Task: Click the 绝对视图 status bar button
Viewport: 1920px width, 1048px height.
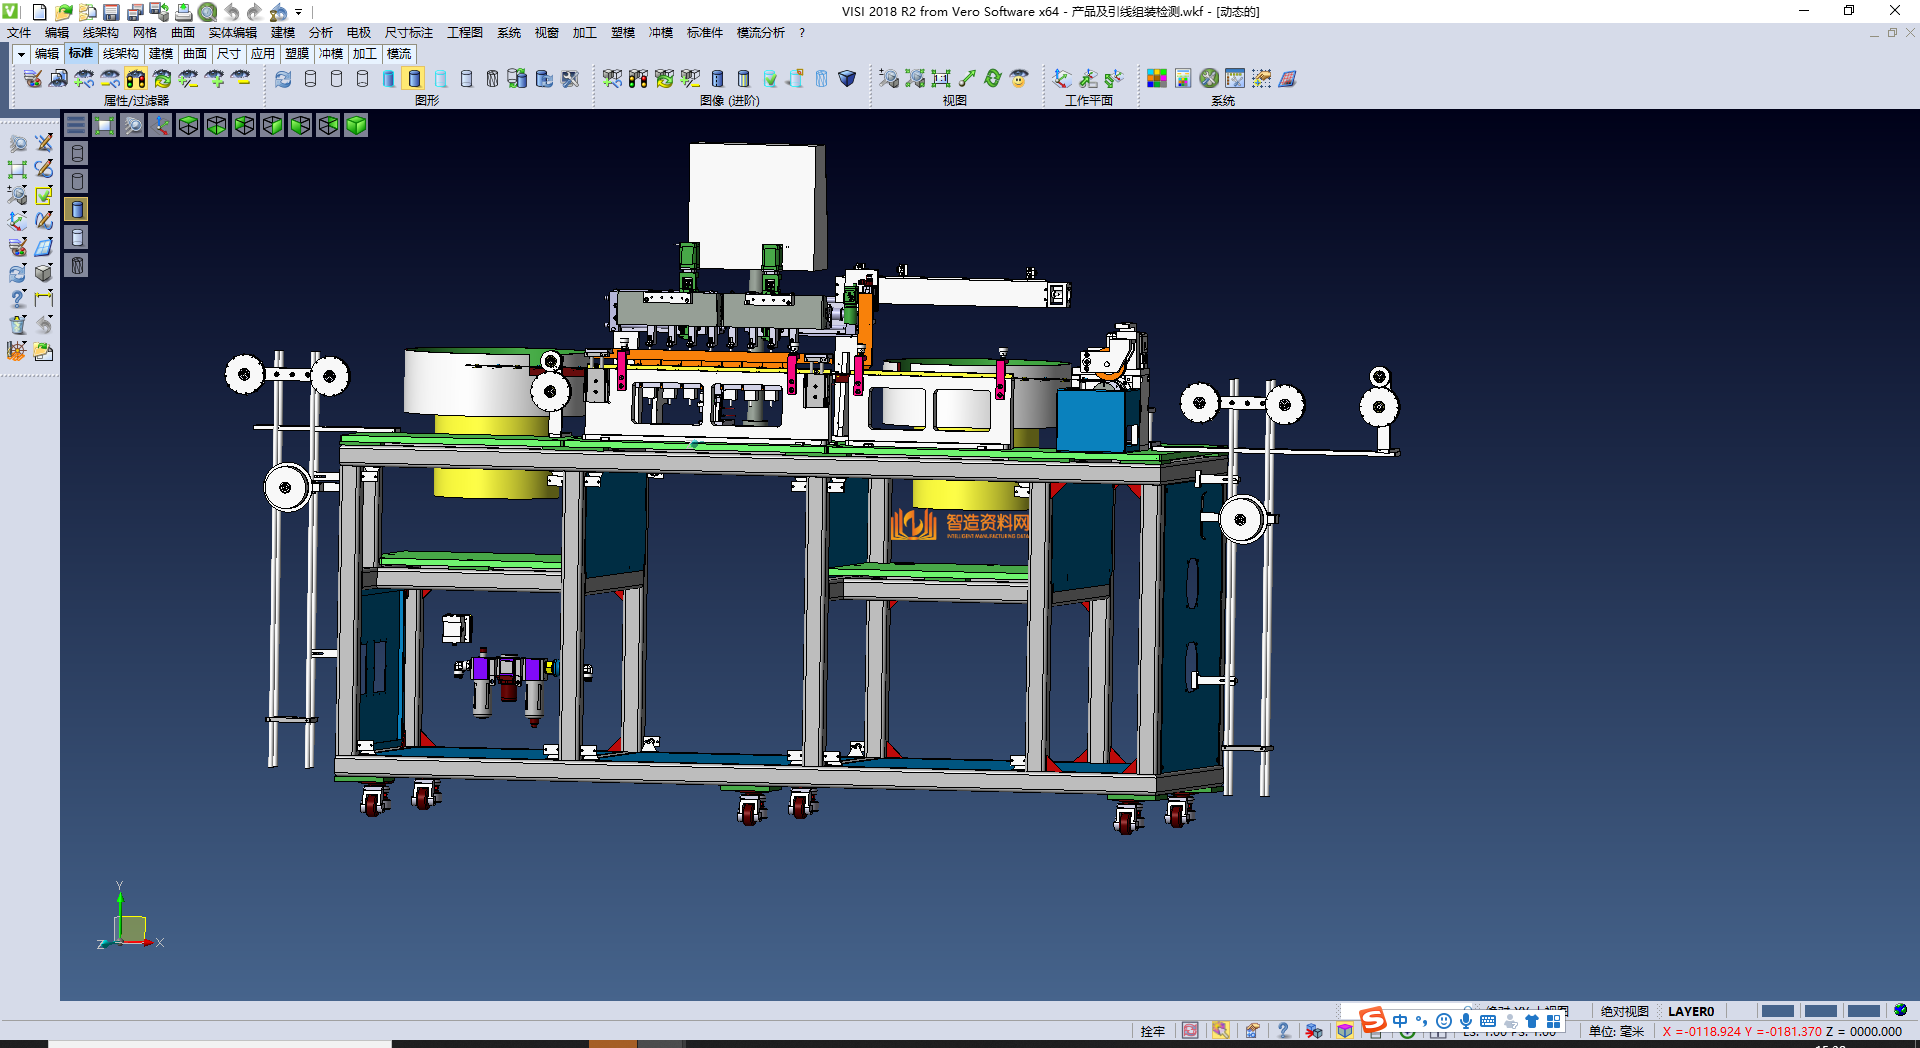Action: [x=1624, y=1011]
